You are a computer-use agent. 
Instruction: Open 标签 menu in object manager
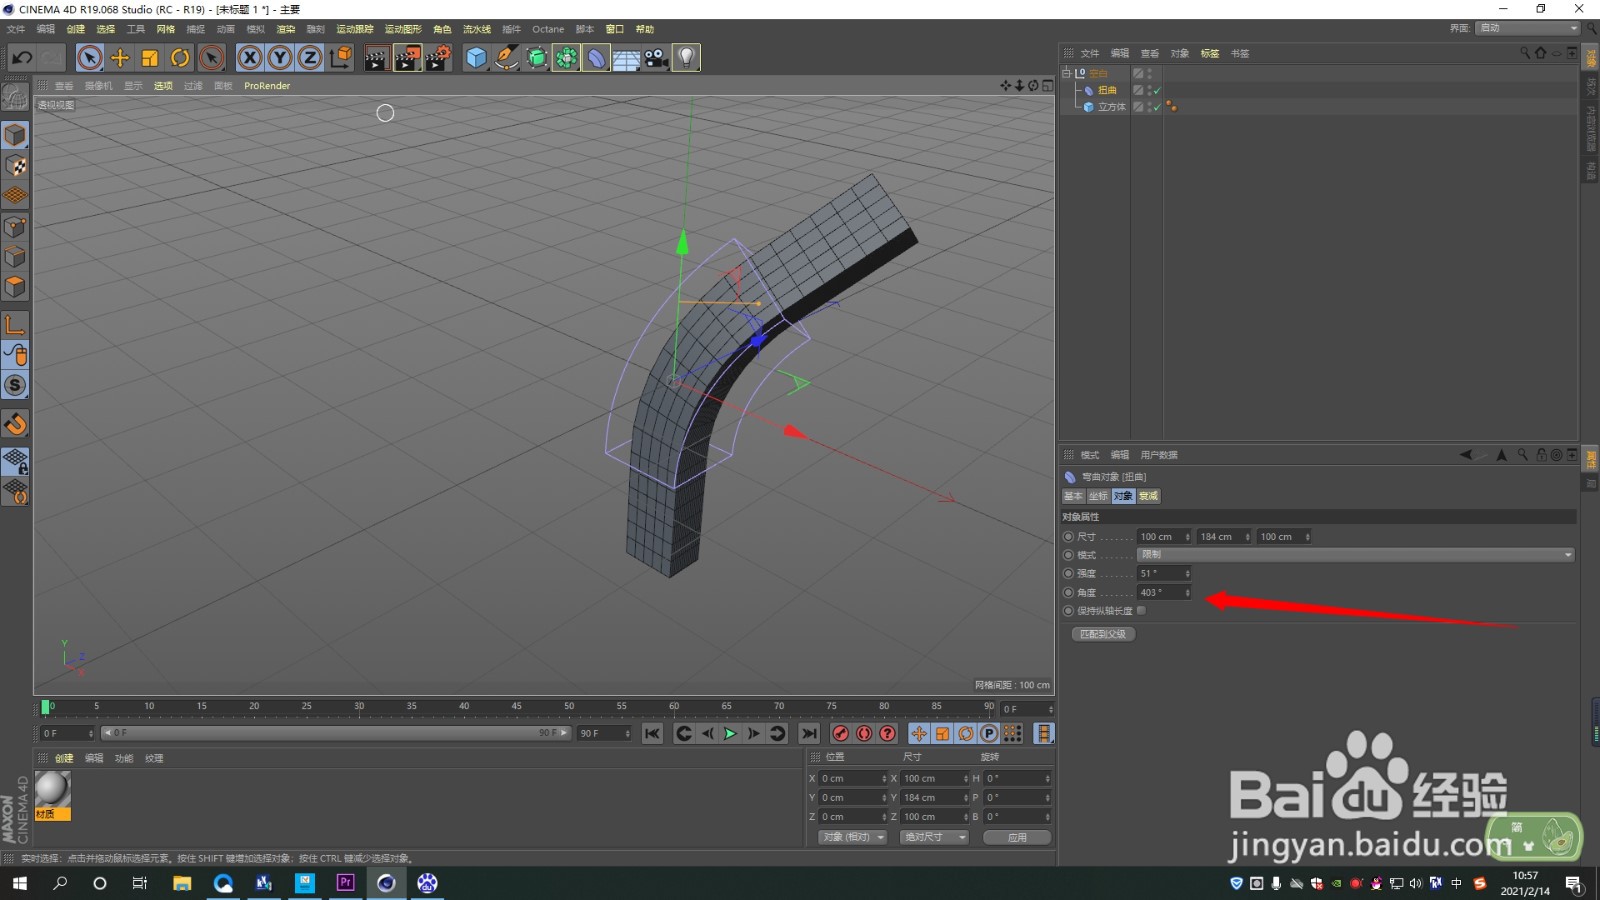(1210, 53)
